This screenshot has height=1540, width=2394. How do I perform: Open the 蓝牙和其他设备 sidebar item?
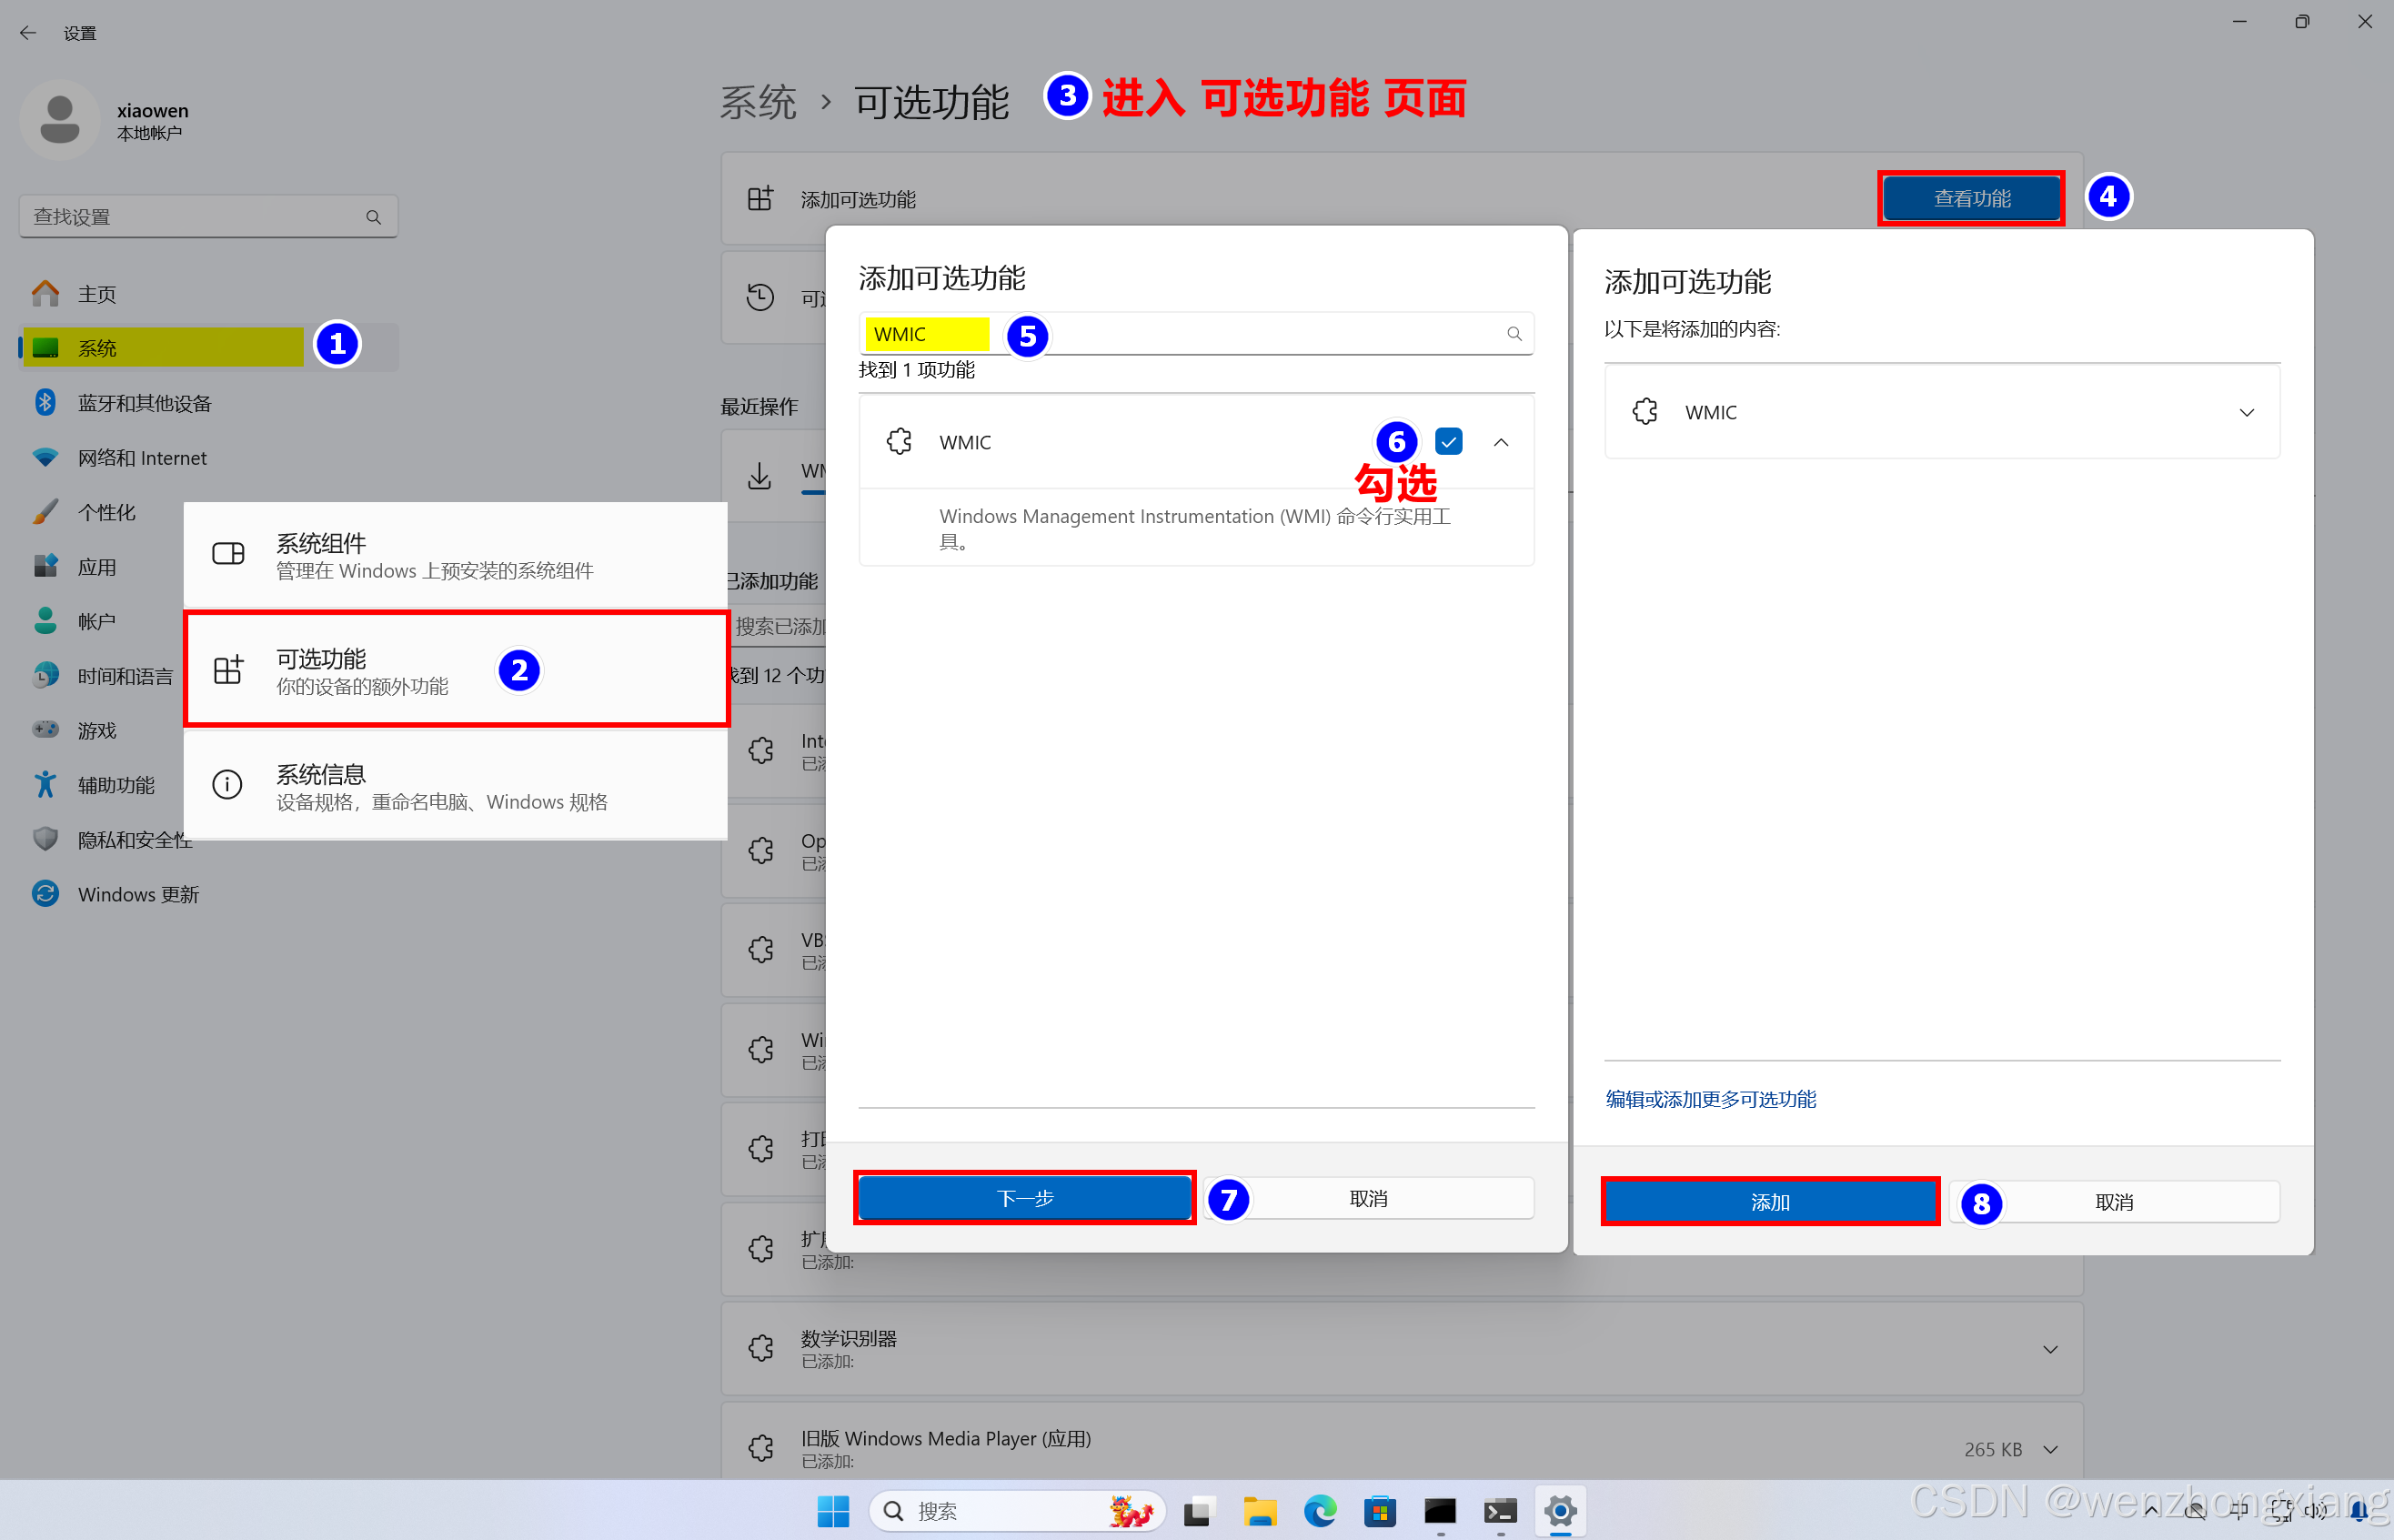144,403
